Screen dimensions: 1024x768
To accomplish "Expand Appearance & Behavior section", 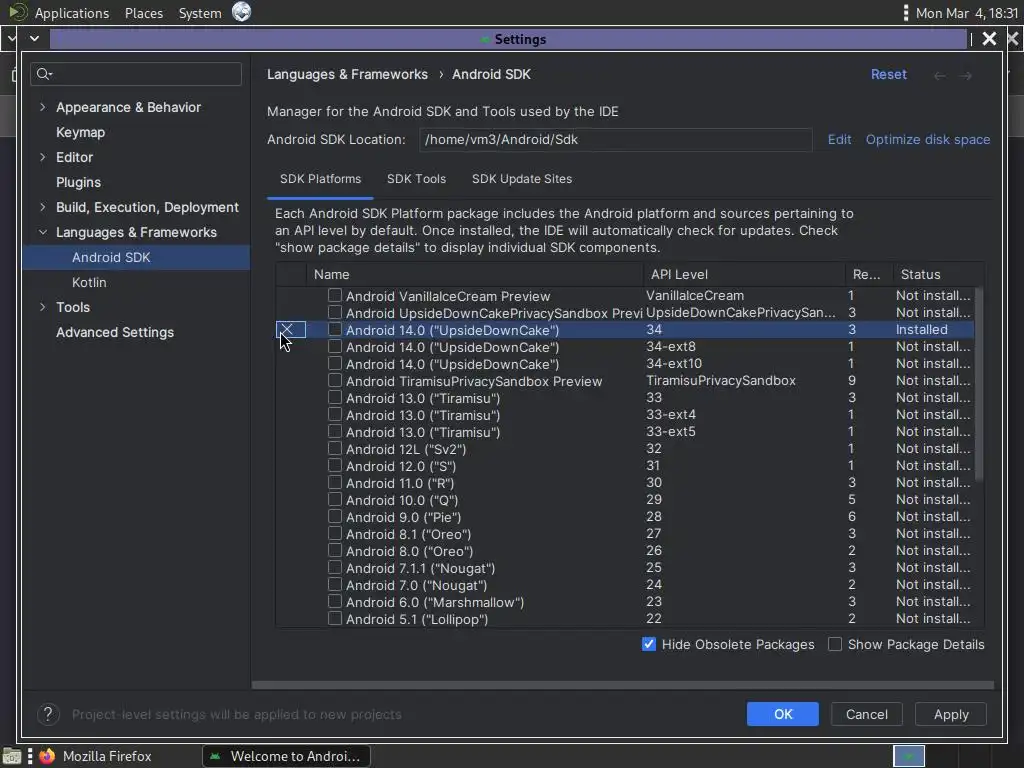I will (42, 106).
